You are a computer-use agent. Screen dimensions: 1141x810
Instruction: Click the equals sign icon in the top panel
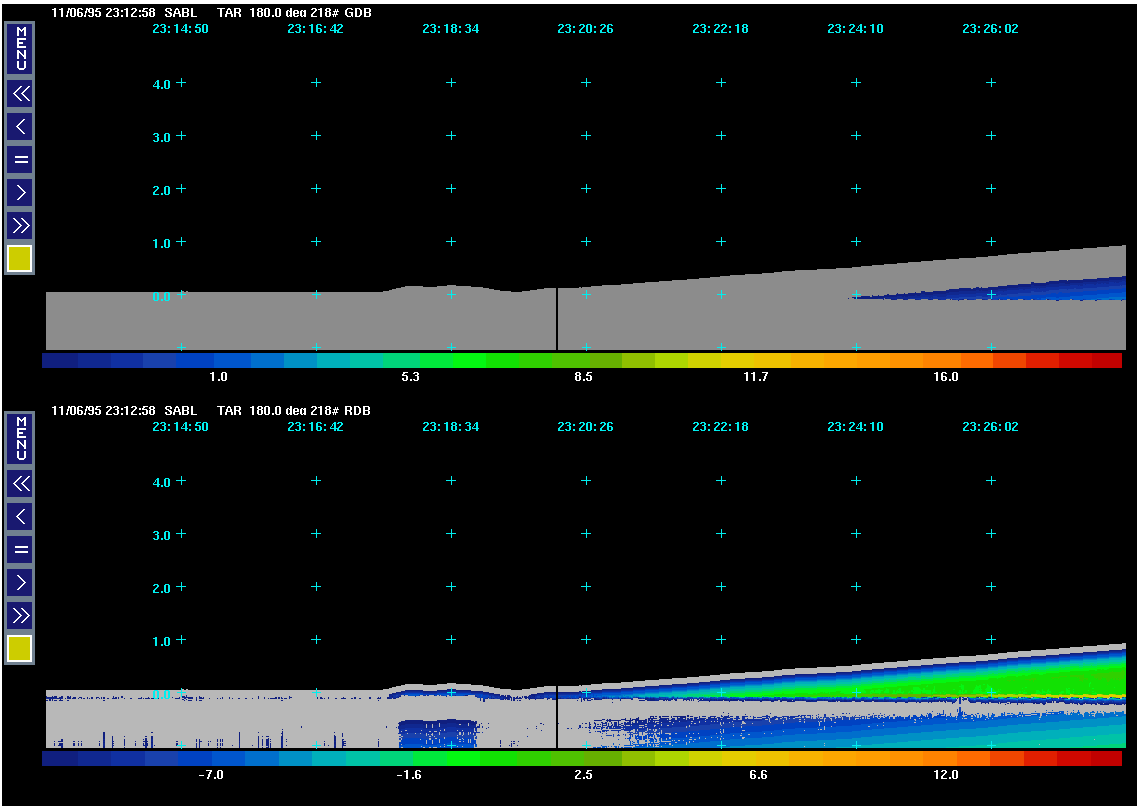click(20, 159)
